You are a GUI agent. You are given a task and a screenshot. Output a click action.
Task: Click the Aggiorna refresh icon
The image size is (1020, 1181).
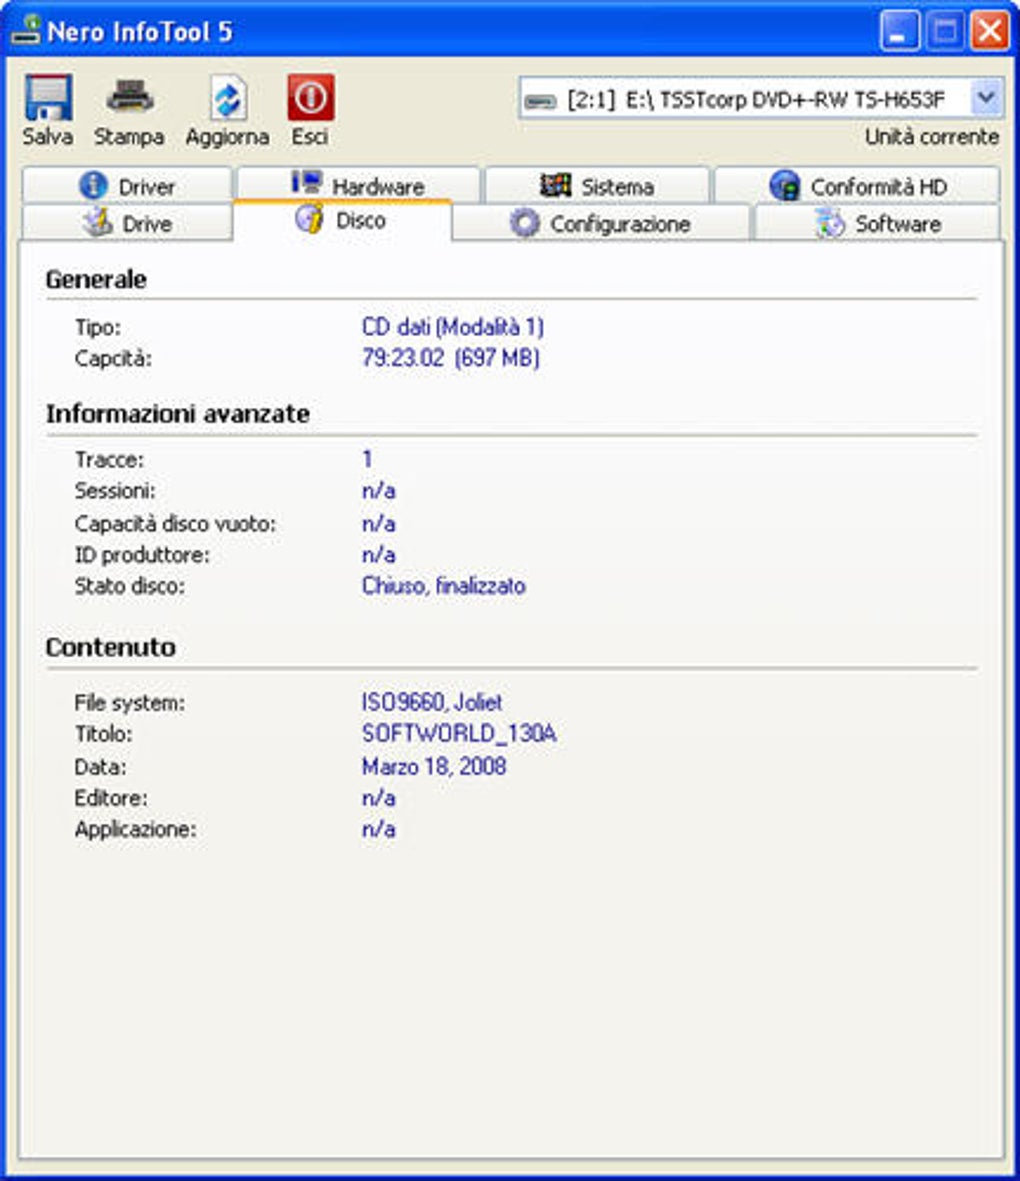(228, 98)
